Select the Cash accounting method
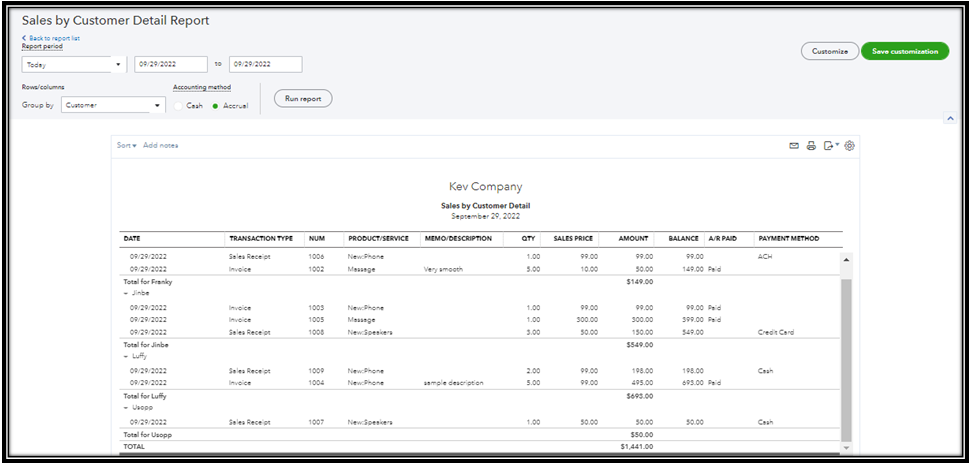The image size is (969, 464). tap(180, 105)
